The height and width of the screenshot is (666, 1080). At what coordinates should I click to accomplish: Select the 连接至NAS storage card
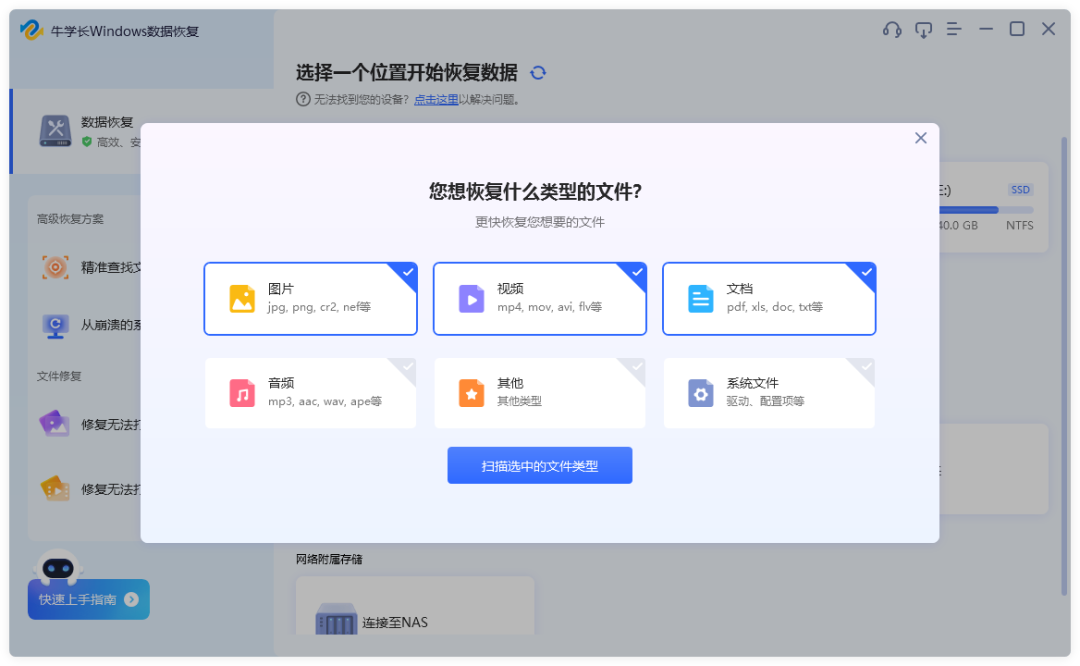pos(415,606)
